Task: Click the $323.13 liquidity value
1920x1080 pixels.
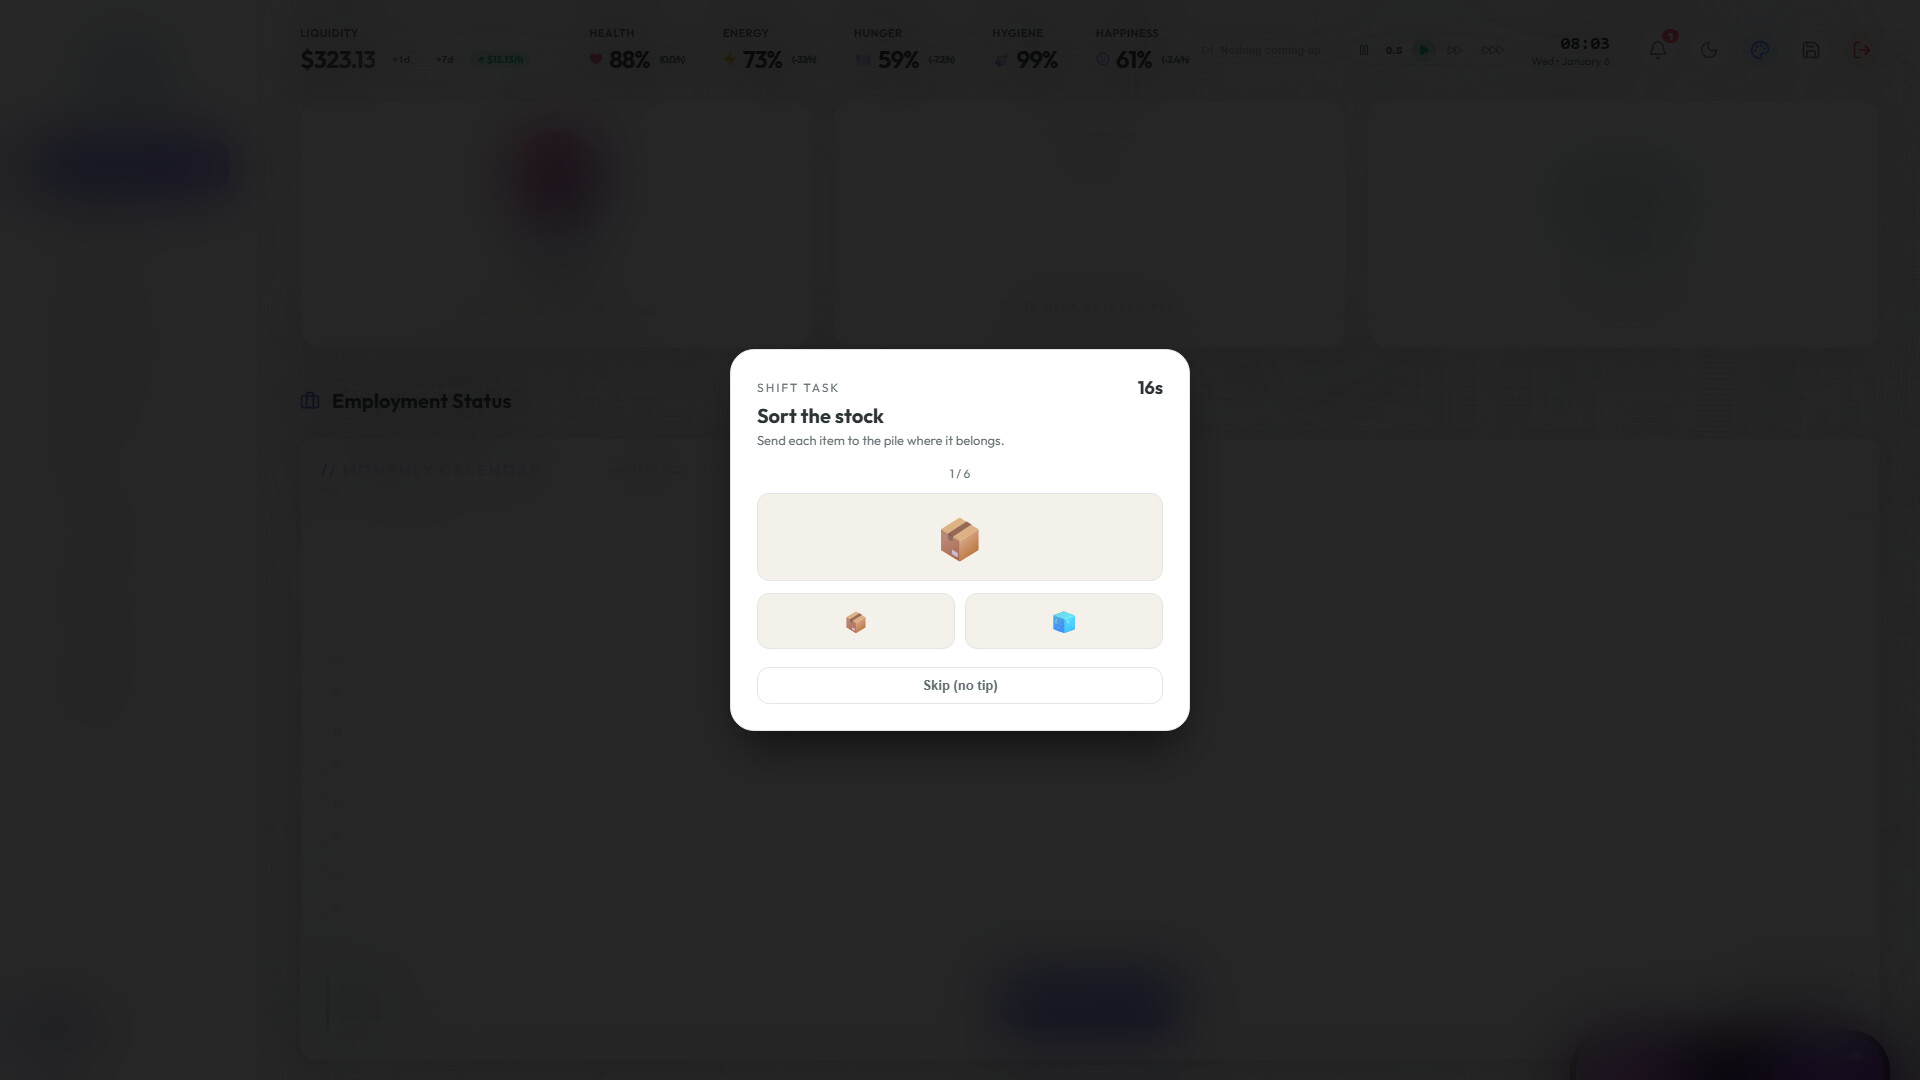Action: tap(338, 60)
